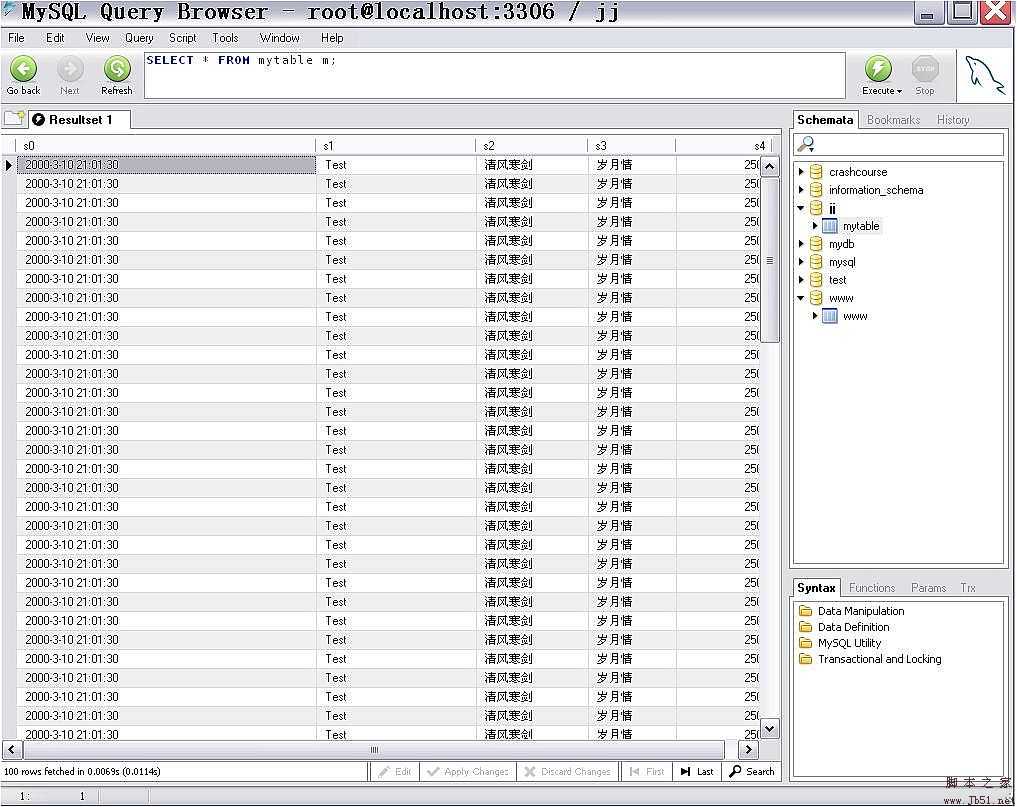Click the s2 column header

coord(531,145)
